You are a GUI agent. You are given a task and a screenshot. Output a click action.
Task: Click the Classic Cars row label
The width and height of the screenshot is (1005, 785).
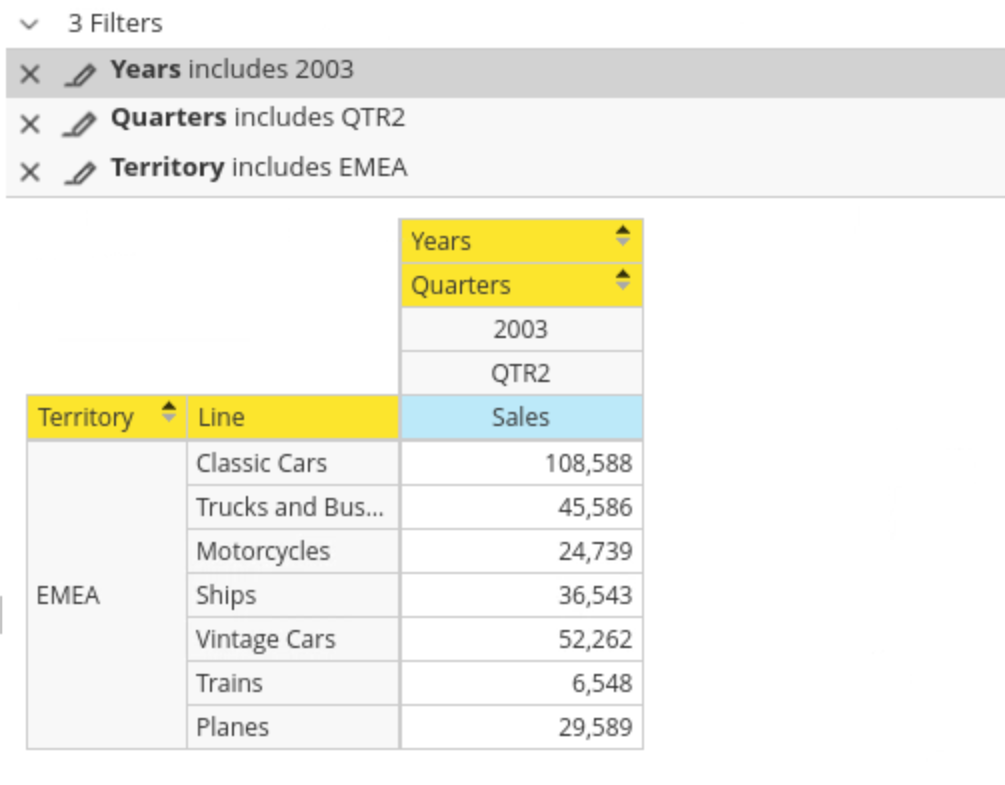coord(262,463)
